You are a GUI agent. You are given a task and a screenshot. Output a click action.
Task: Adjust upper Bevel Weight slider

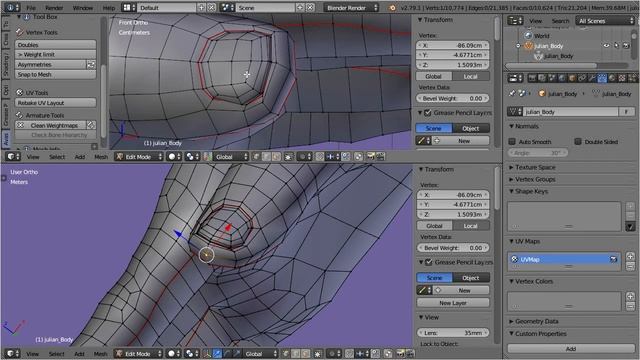coord(453,98)
